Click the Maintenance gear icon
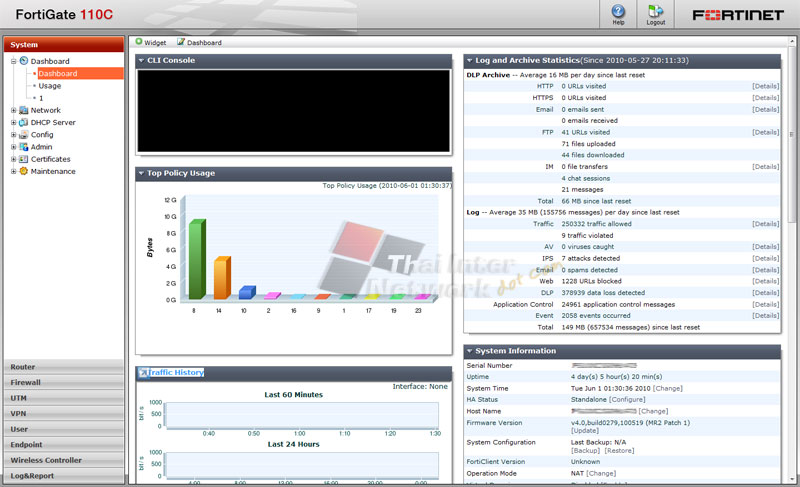 [23, 171]
